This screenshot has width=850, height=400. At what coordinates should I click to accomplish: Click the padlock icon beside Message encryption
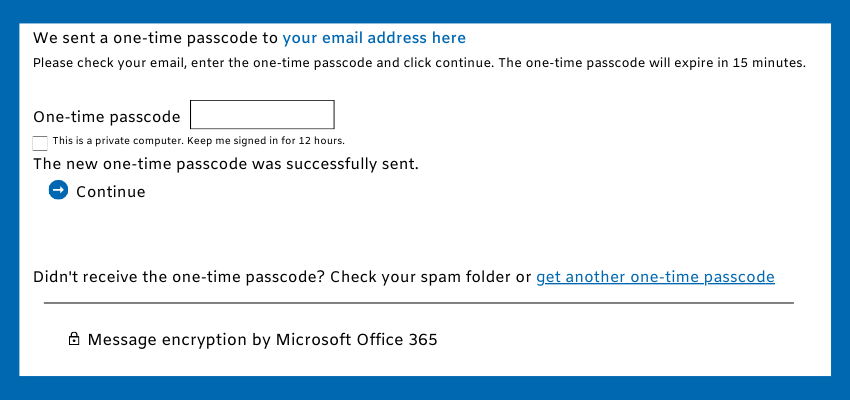click(73, 339)
